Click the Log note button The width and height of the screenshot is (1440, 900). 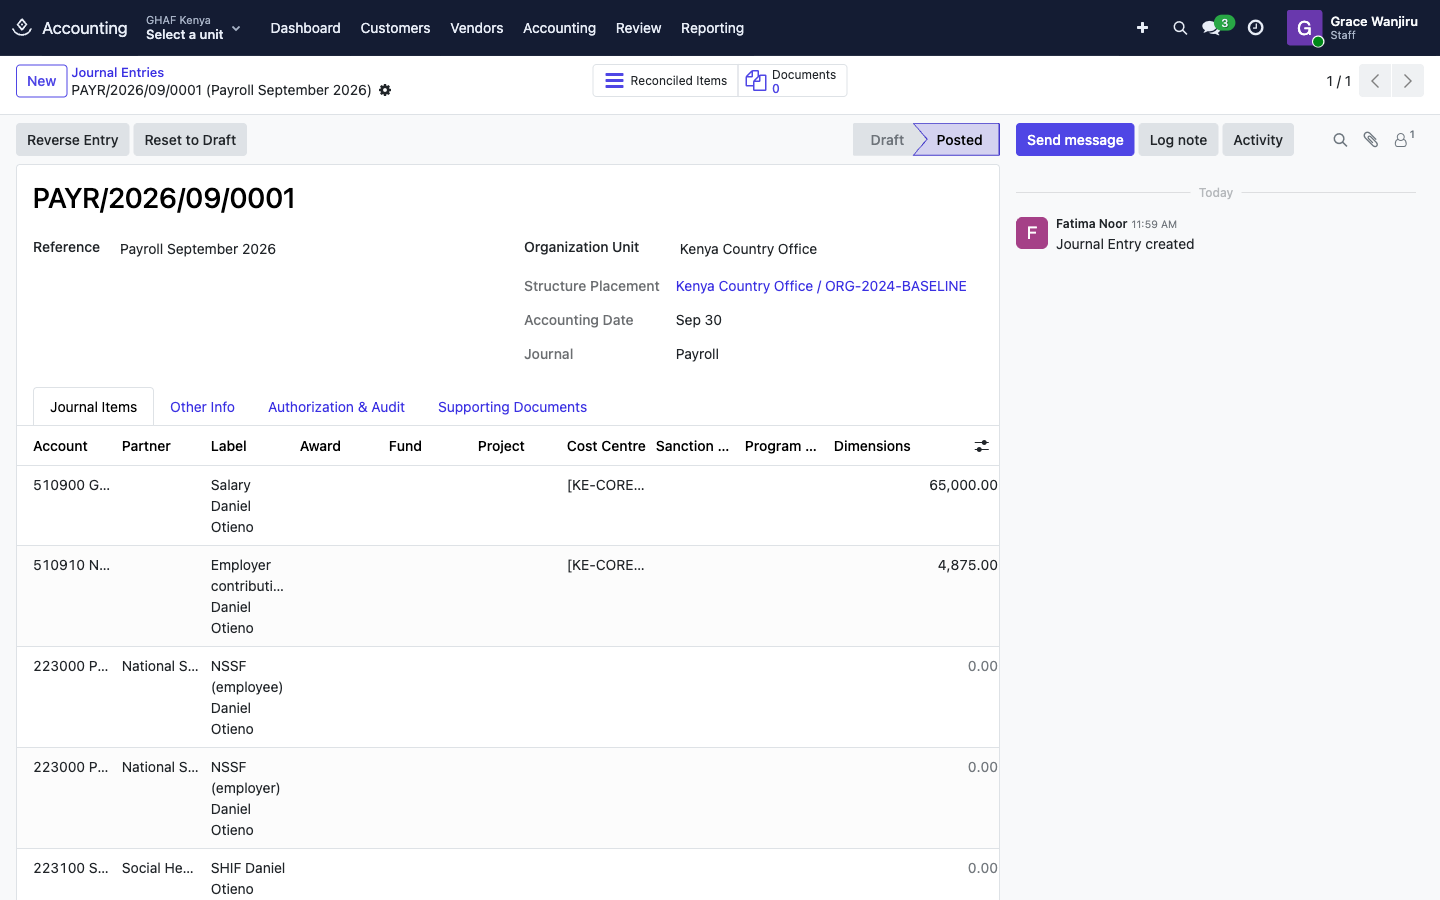[x=1178, y=140]
